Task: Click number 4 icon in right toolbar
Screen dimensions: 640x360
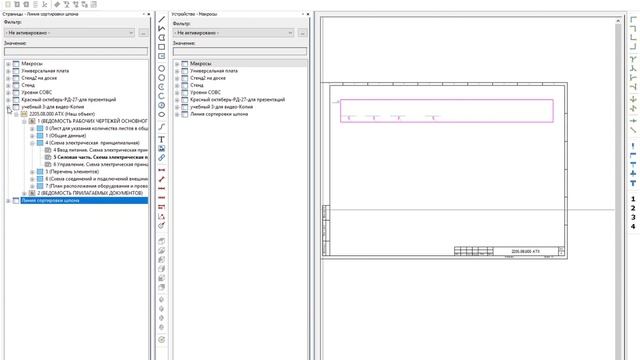Action: (633, 227)
